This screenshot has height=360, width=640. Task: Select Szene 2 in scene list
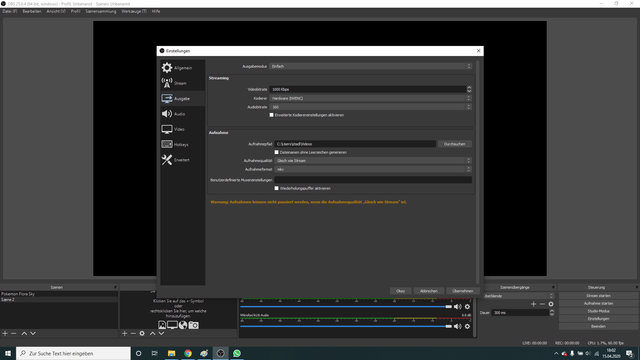click(59, 300)
